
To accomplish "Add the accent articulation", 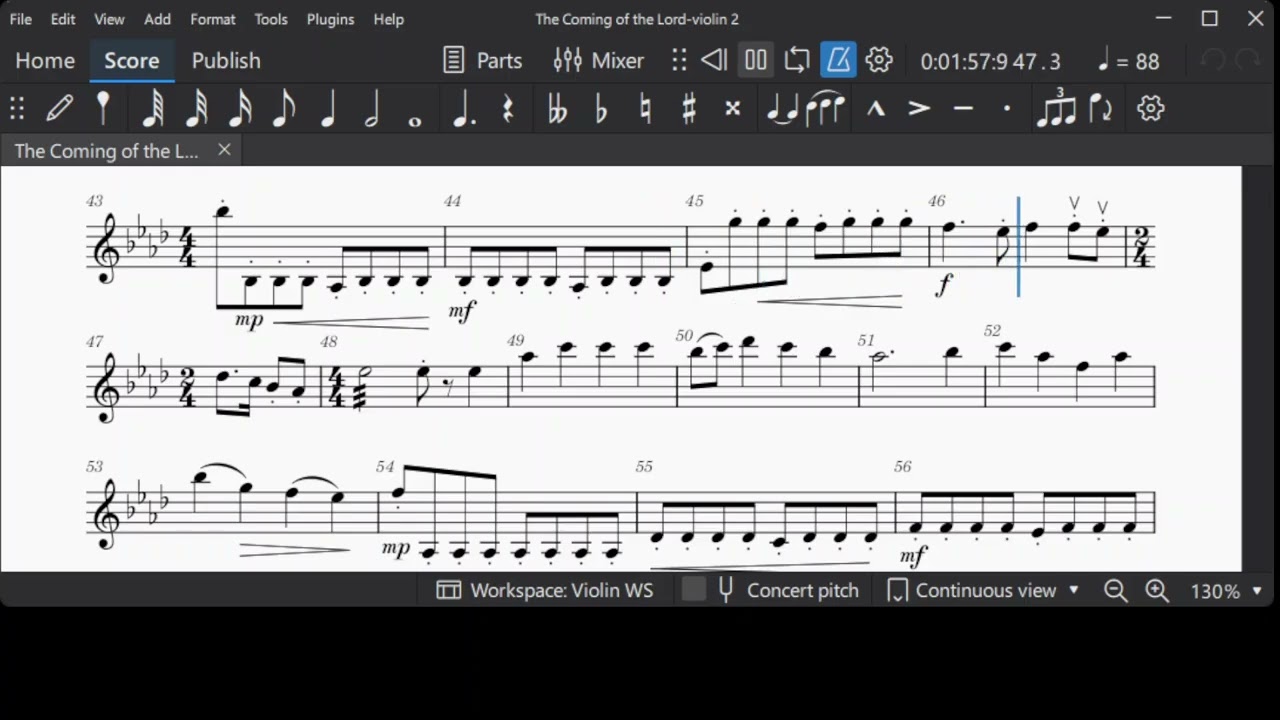I will tap(919, 108).
